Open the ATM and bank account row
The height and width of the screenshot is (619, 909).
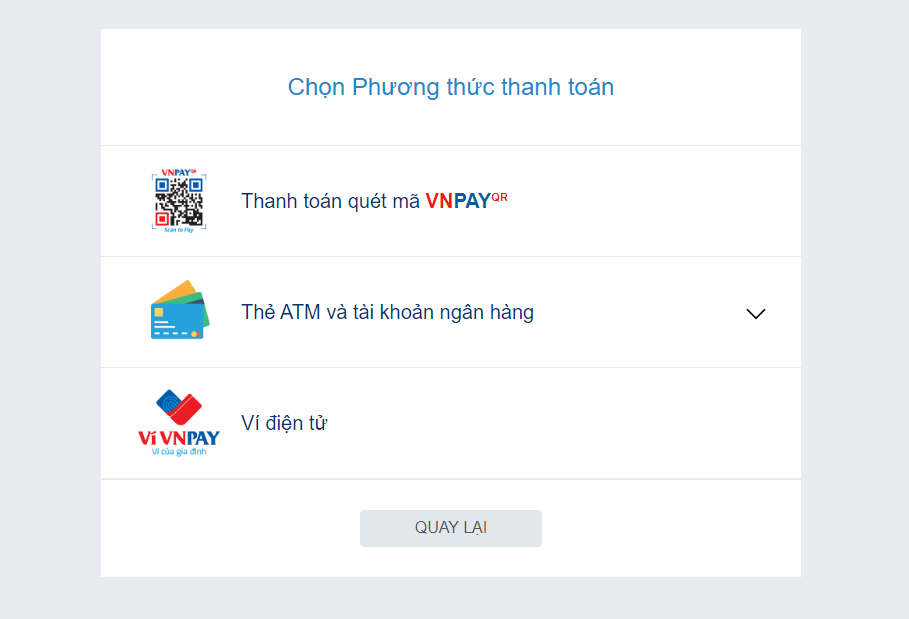pos(451,312)
